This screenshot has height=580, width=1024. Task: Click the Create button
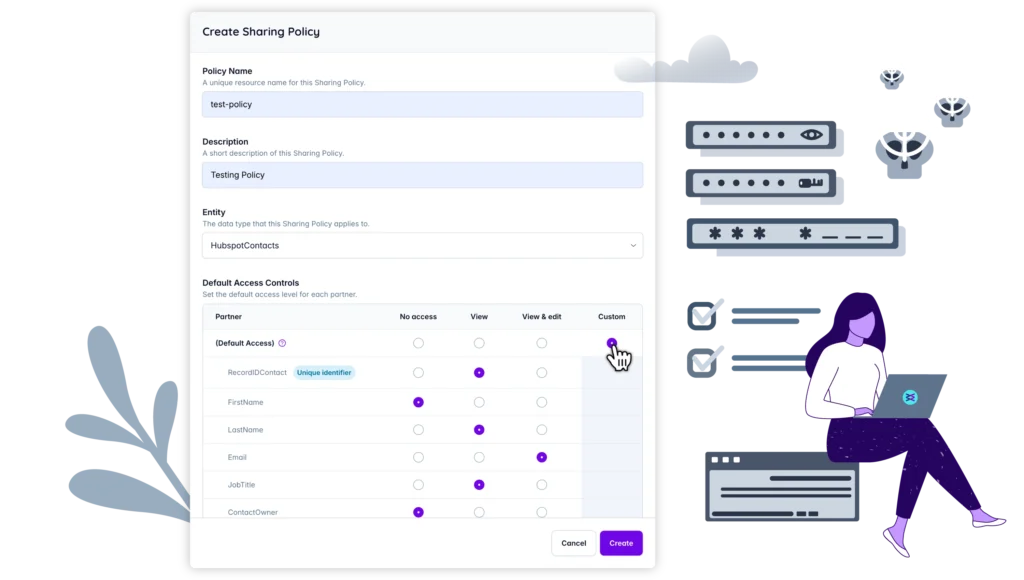pos(621,543)
